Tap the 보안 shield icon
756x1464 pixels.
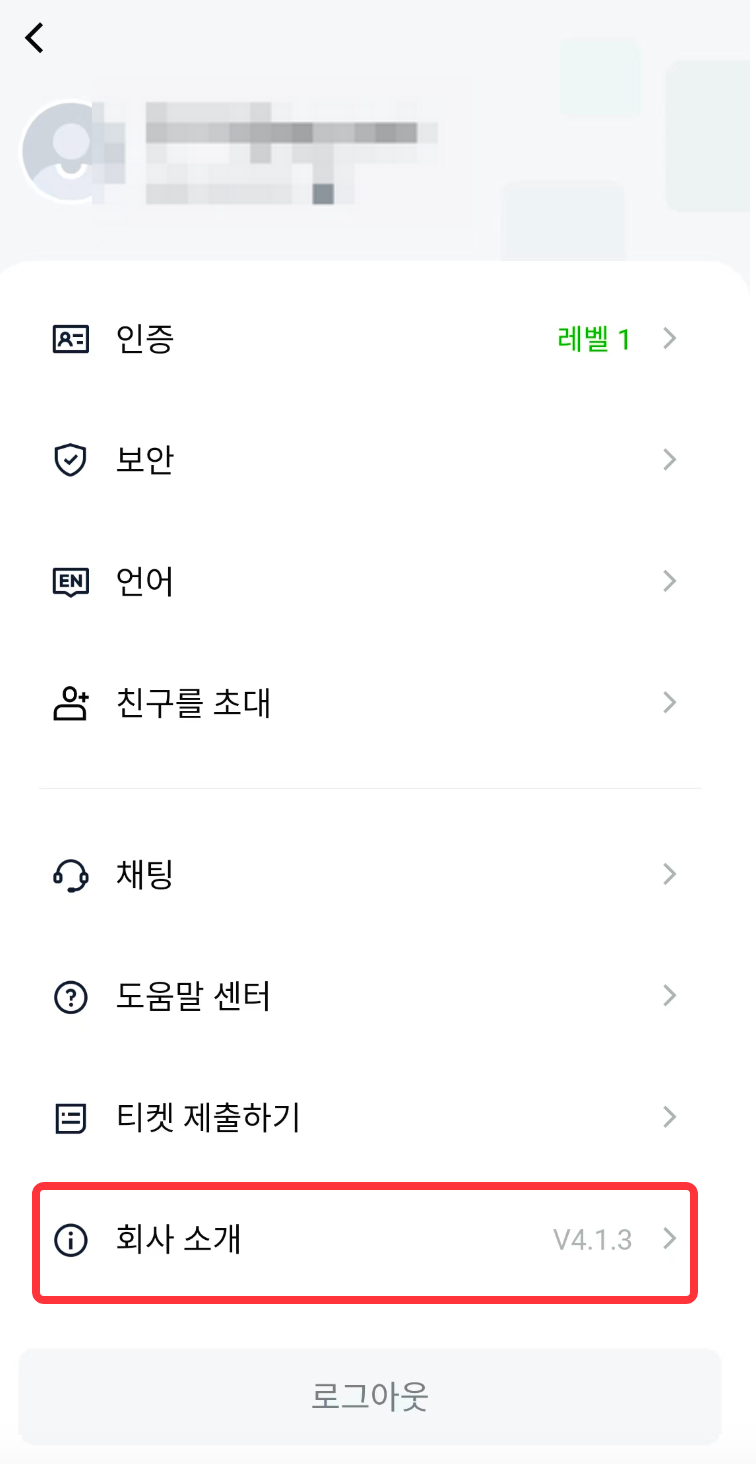click(70, 461)
